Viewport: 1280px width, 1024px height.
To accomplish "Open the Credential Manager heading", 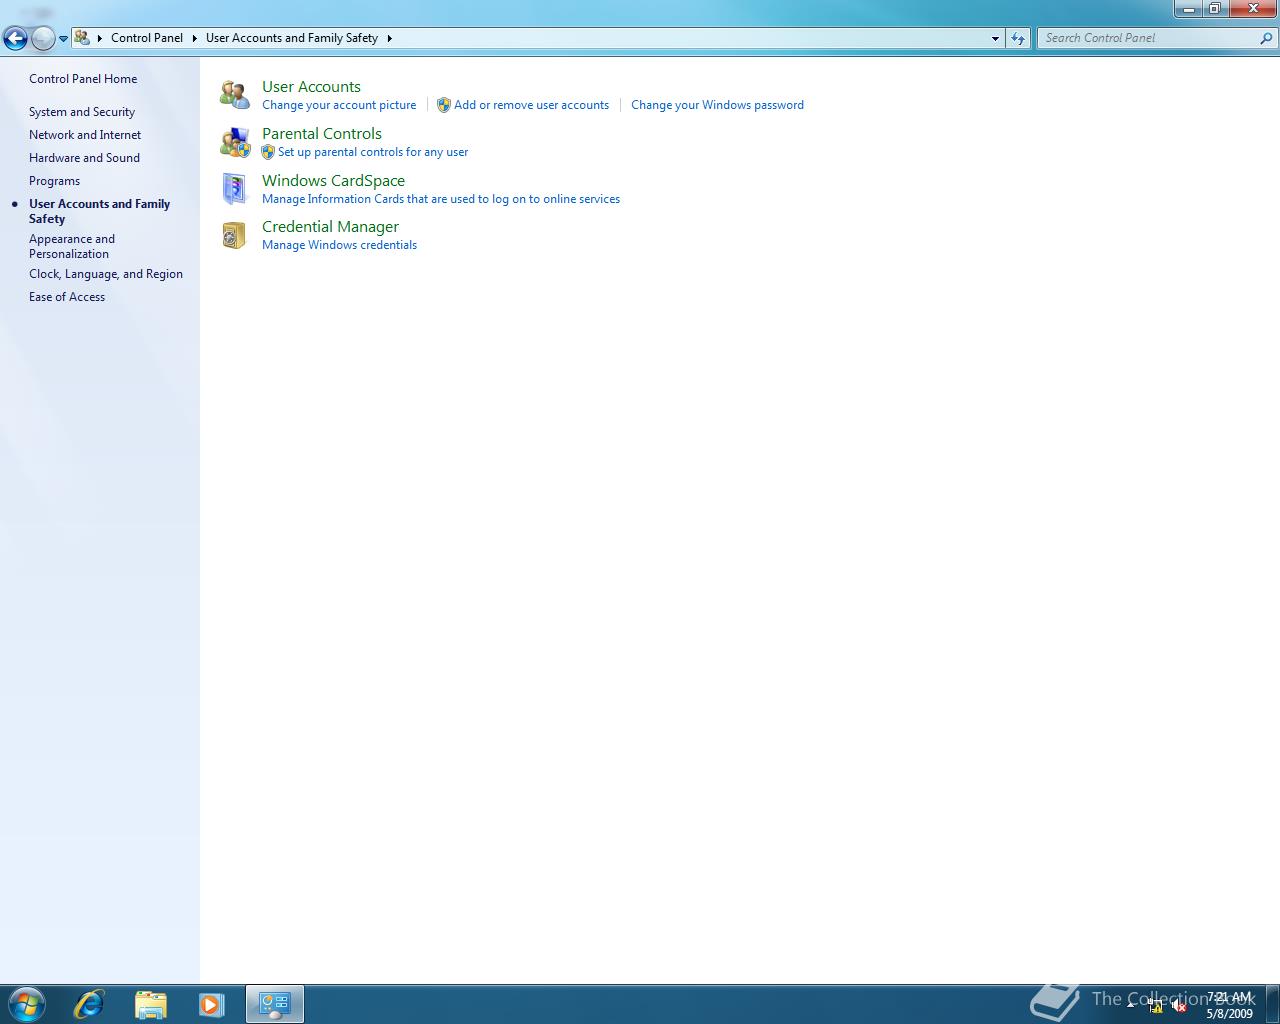I will click(x=330, y=227).
